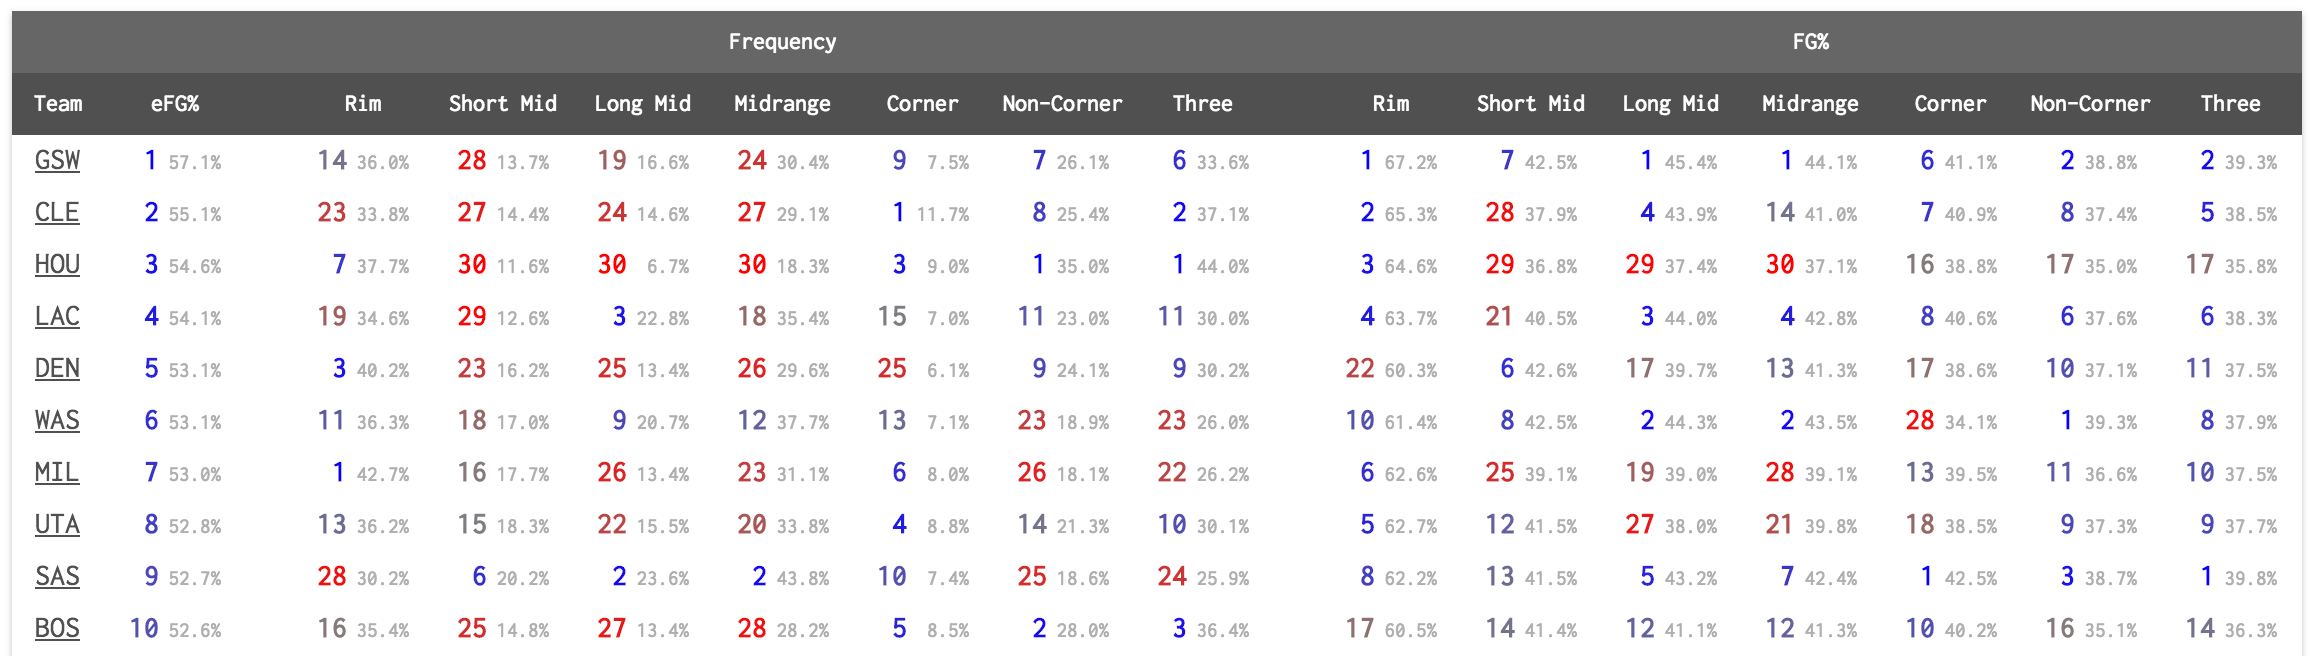Sort by Midrange under FG% group
The width and height of the screenshot is (2318, 656).
[1810, 104]
